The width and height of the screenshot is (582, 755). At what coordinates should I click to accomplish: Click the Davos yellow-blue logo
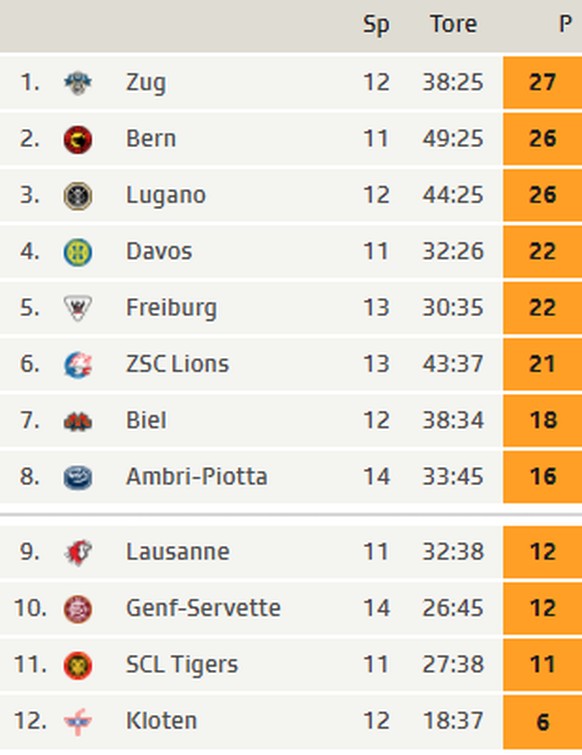(78, 252)
